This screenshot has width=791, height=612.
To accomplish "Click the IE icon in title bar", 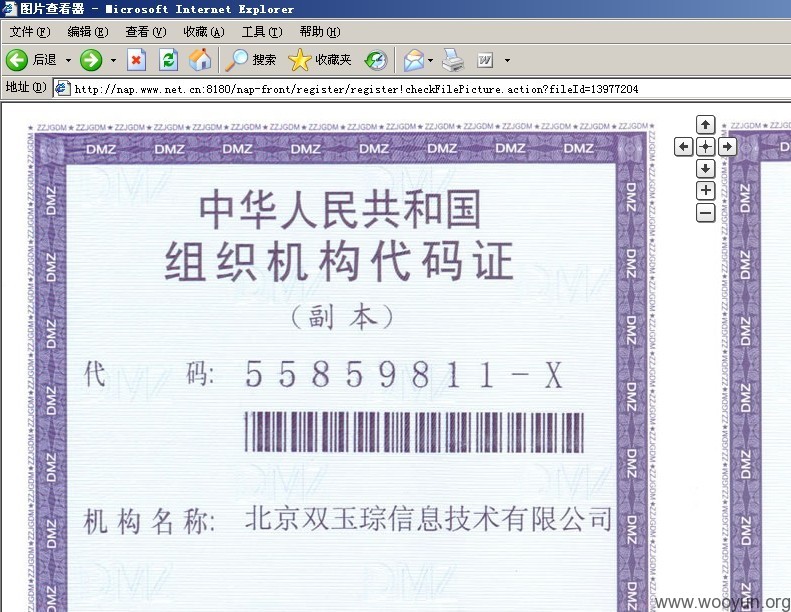I will tap(9, 9).
